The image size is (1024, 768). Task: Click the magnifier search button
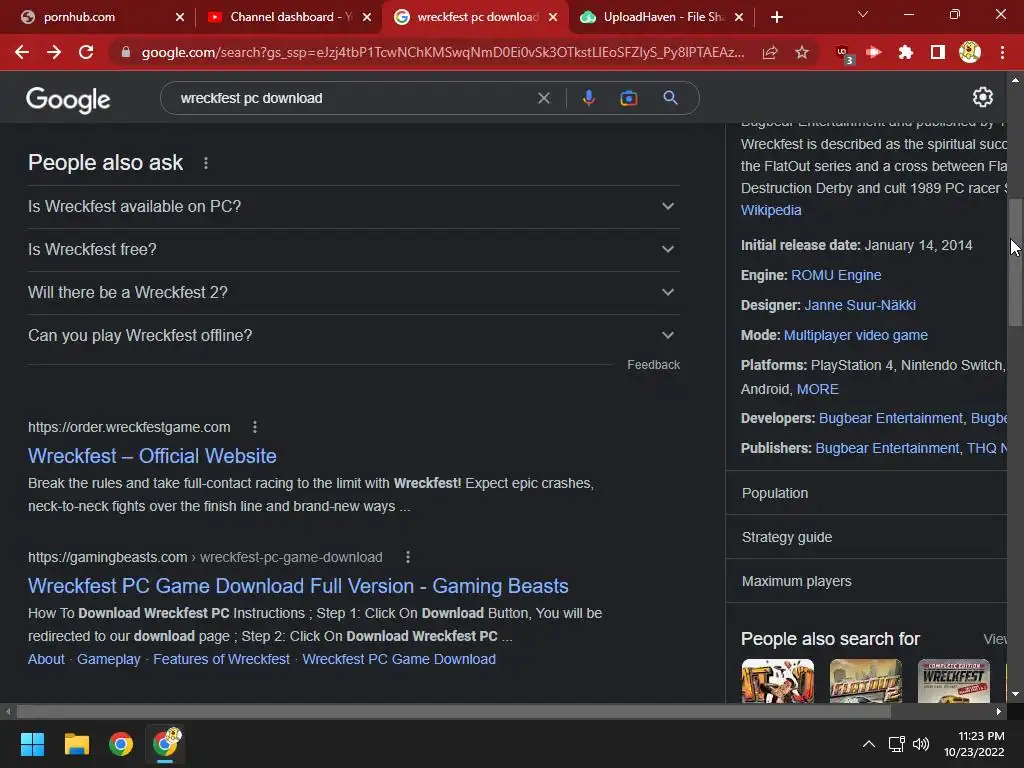(670, 98)
